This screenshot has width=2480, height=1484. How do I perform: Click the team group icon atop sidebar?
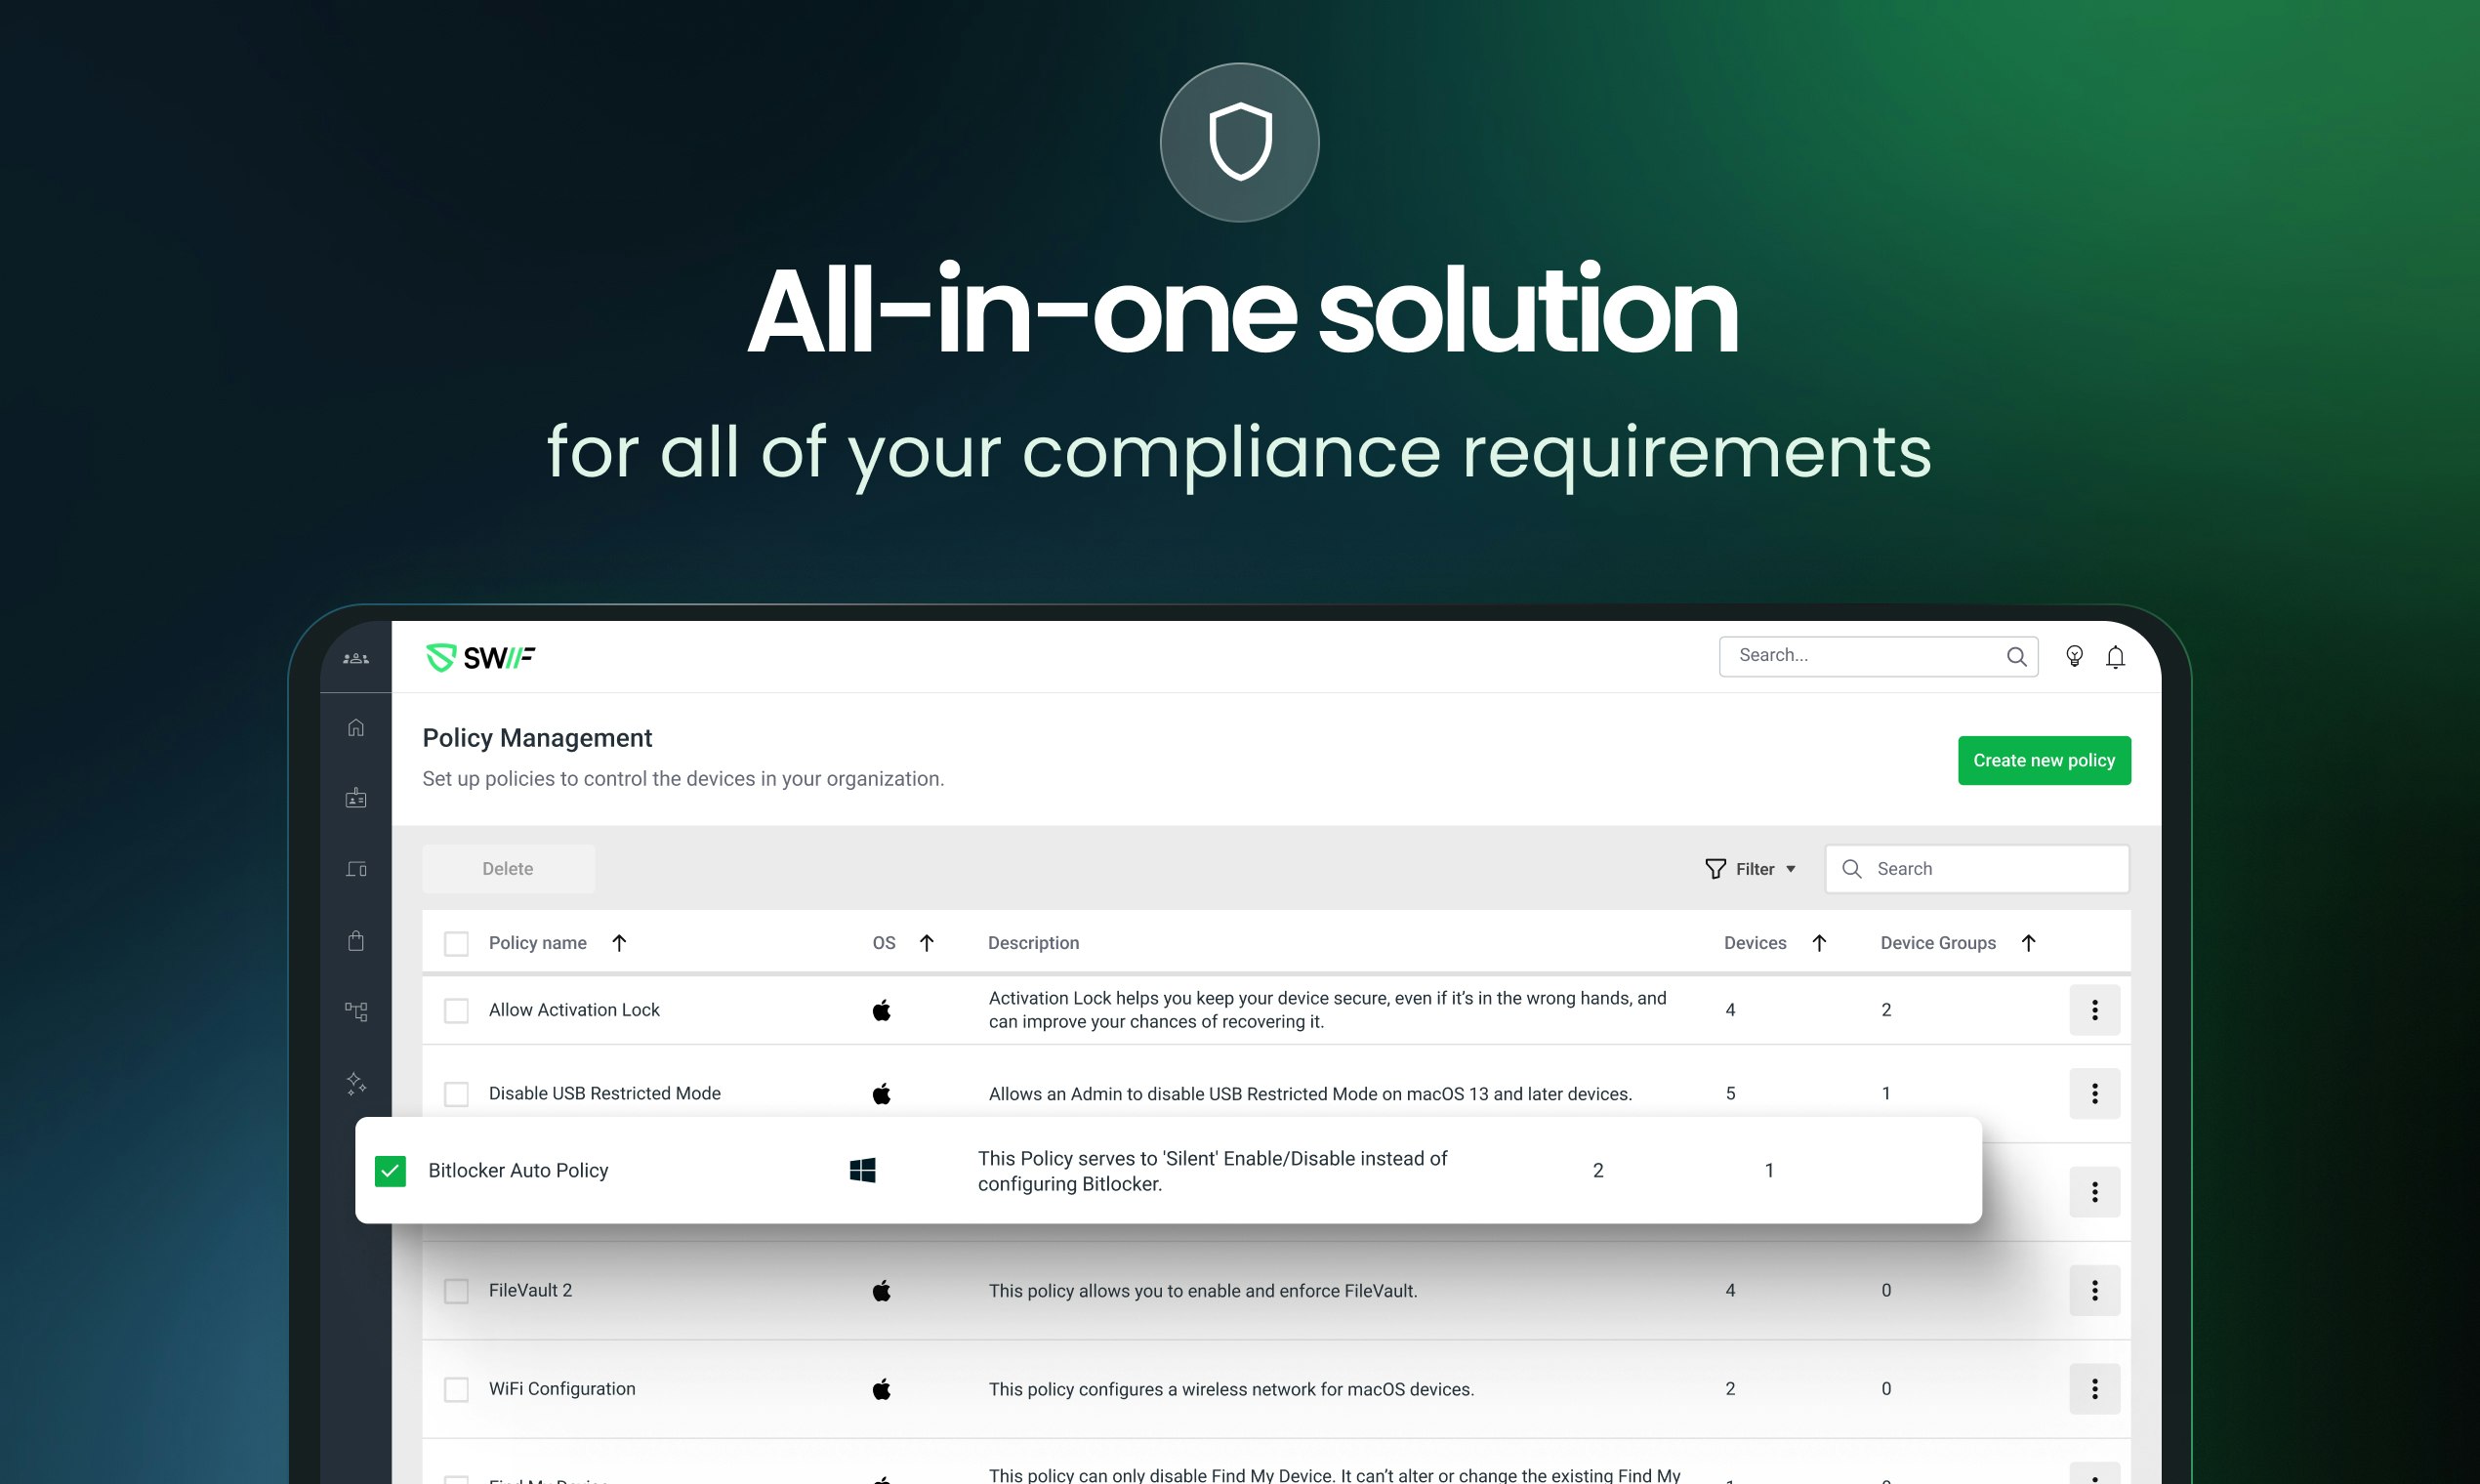[x=356, y=658]
